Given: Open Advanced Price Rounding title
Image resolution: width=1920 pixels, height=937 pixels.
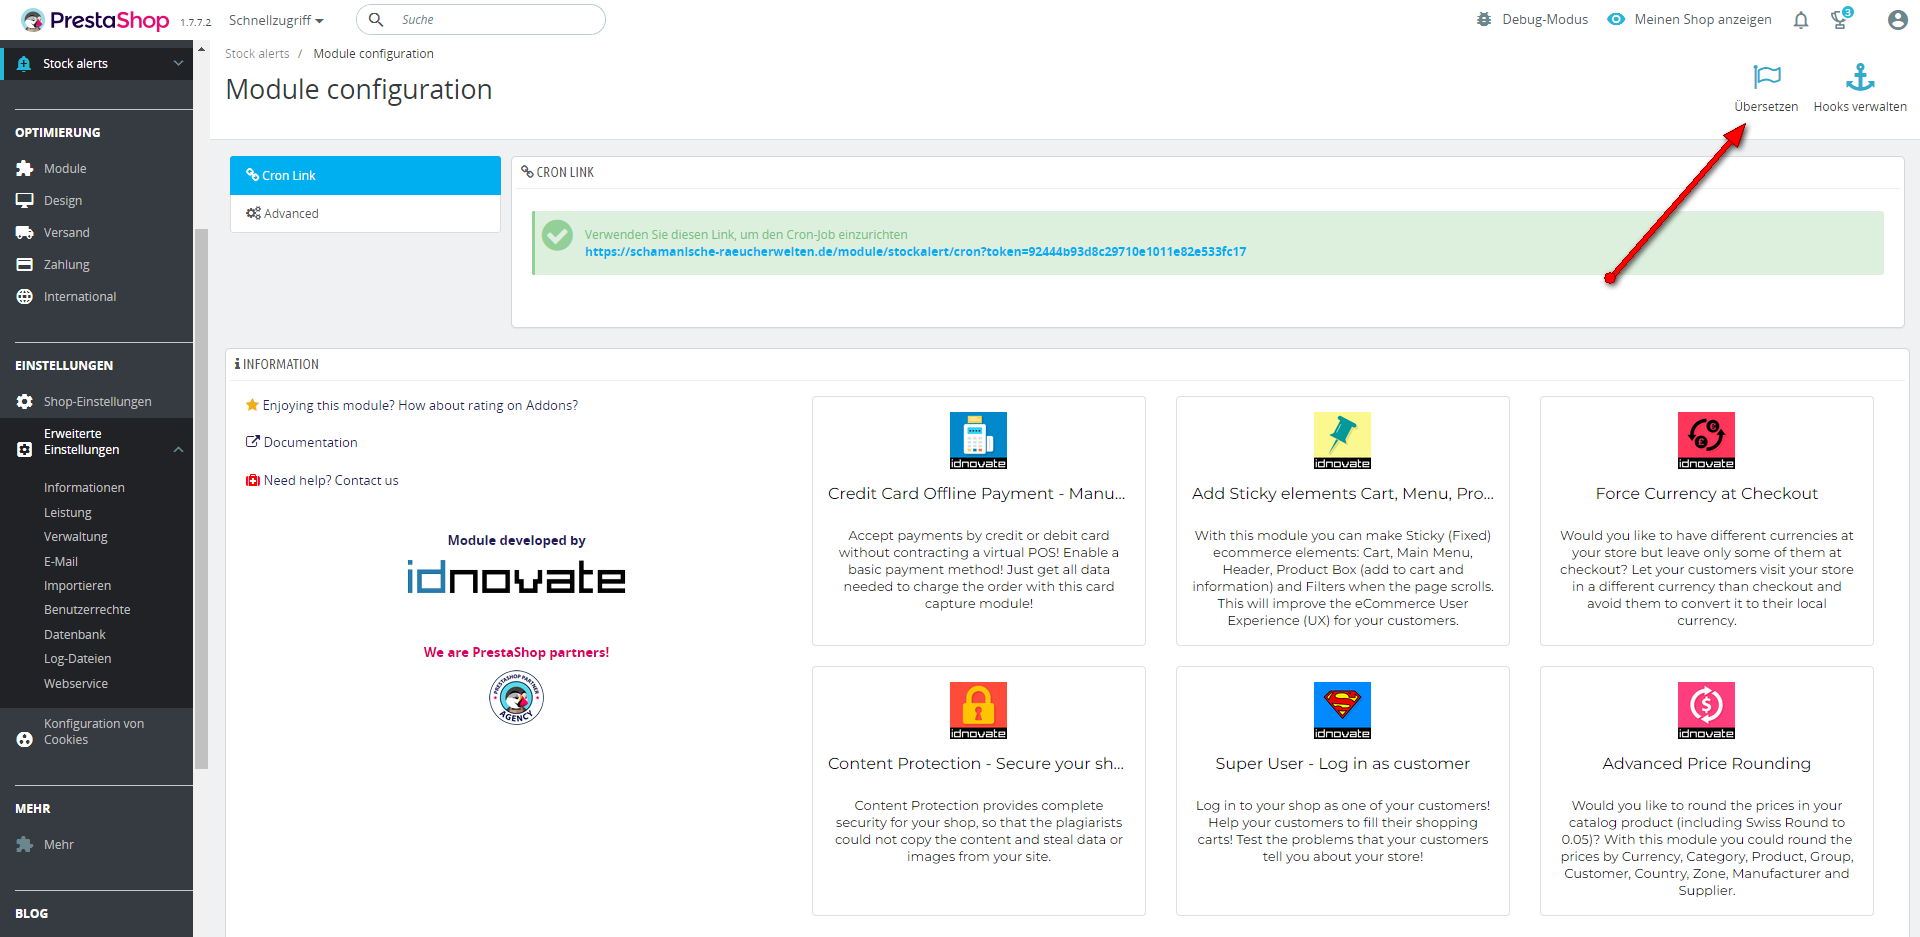Looking at the screenshot, I should click(1707, 764).
